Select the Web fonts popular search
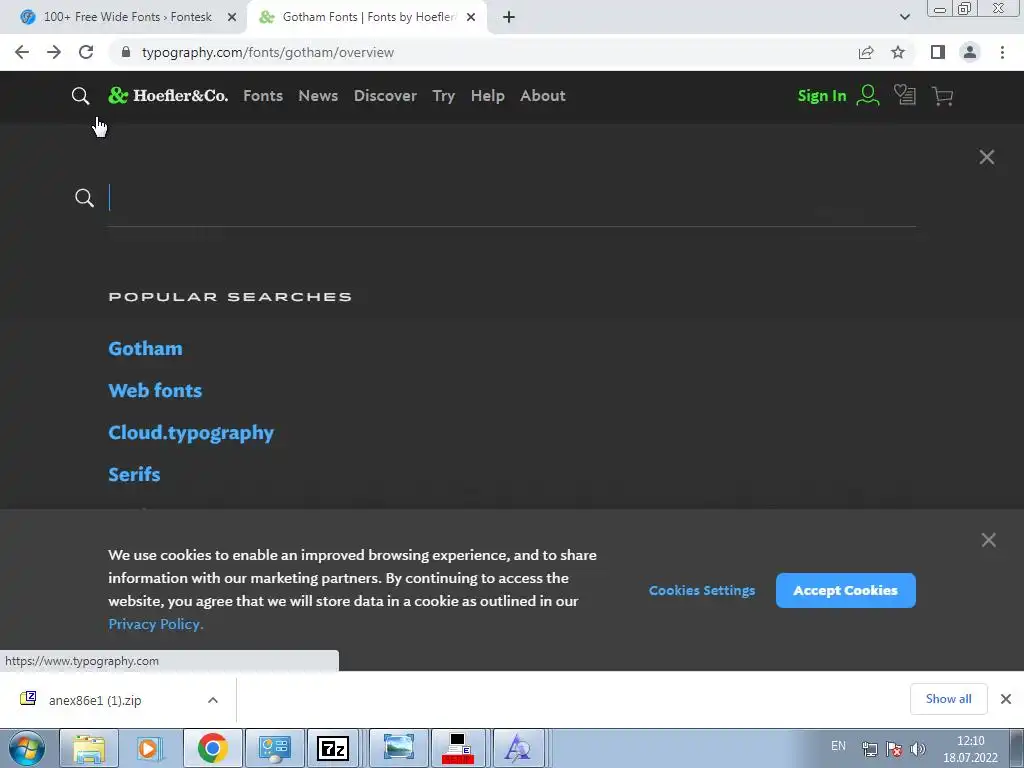The height and width of the screenshot is (768, 1024). pos(155,391)
